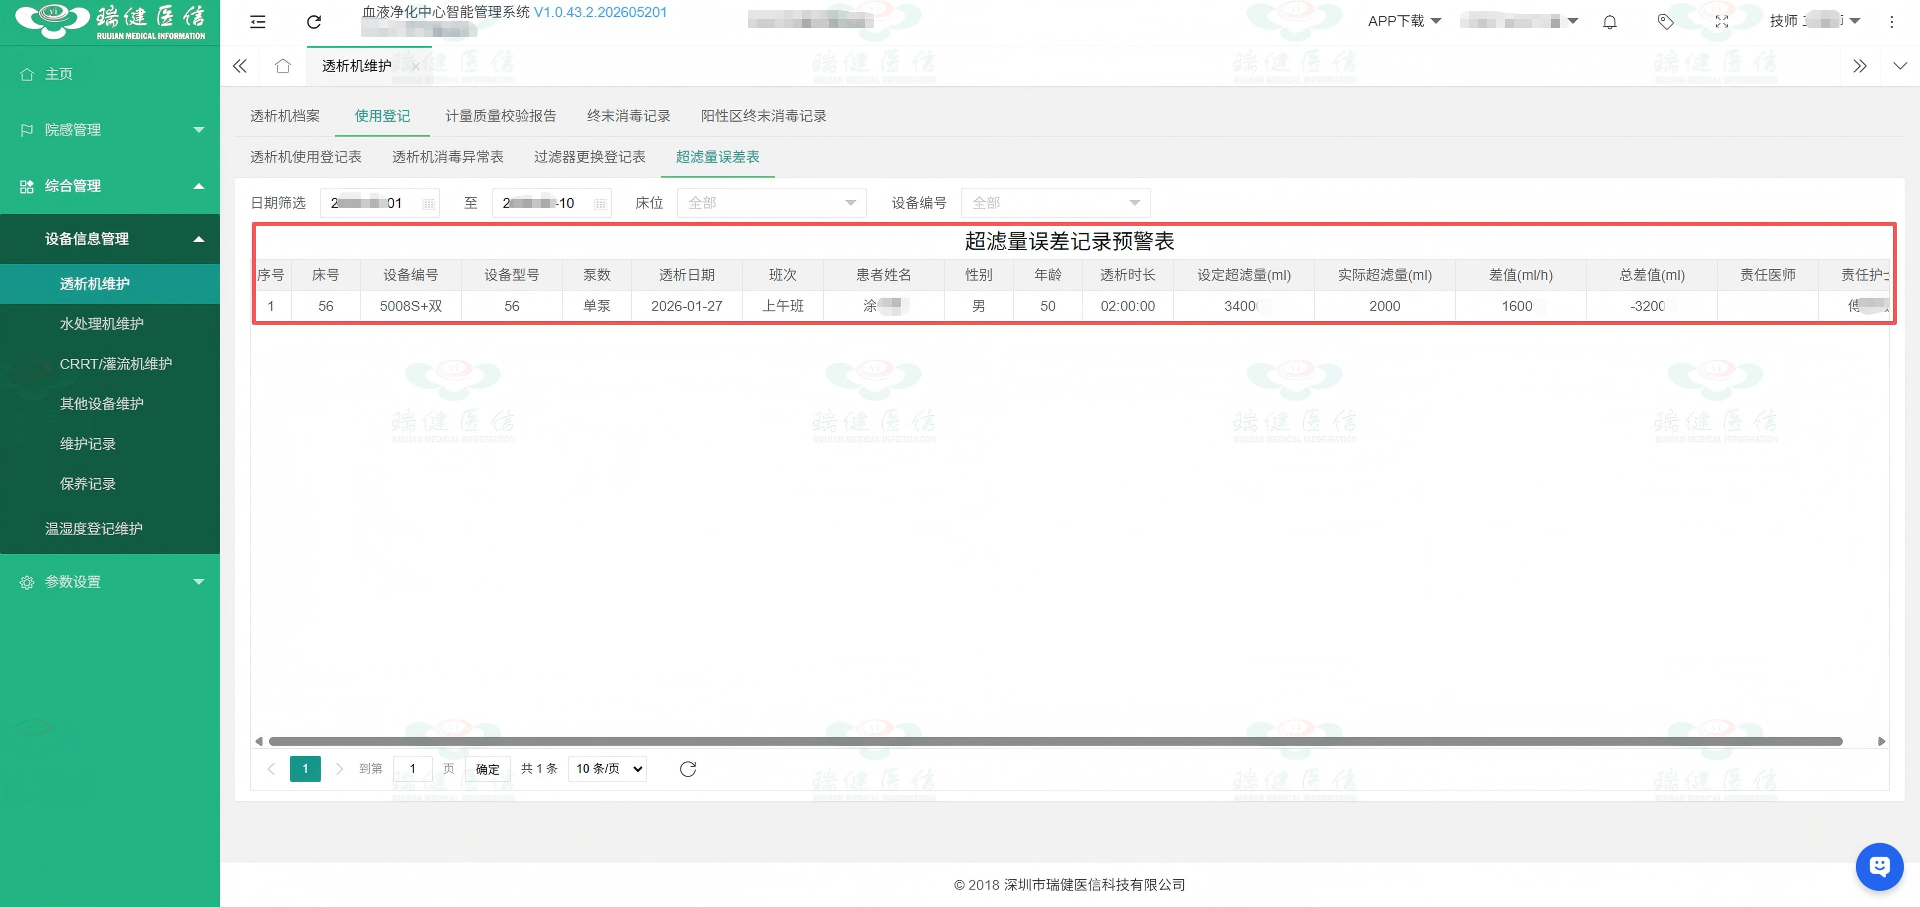Switch to the 透析机档案 tab
This screenshot has height=907, width=1920.
tap(285, 116)
